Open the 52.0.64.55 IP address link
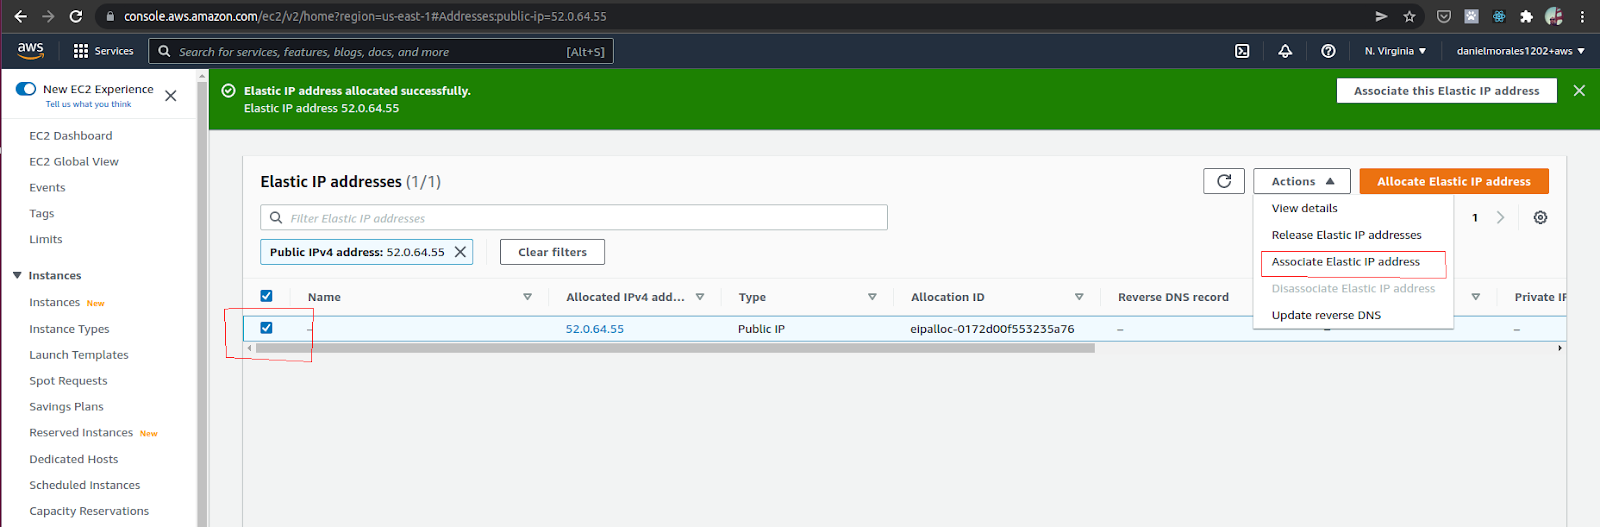The width and height of the screenshot is (1600, 527). pyautogui.click(x=595, y=329)
